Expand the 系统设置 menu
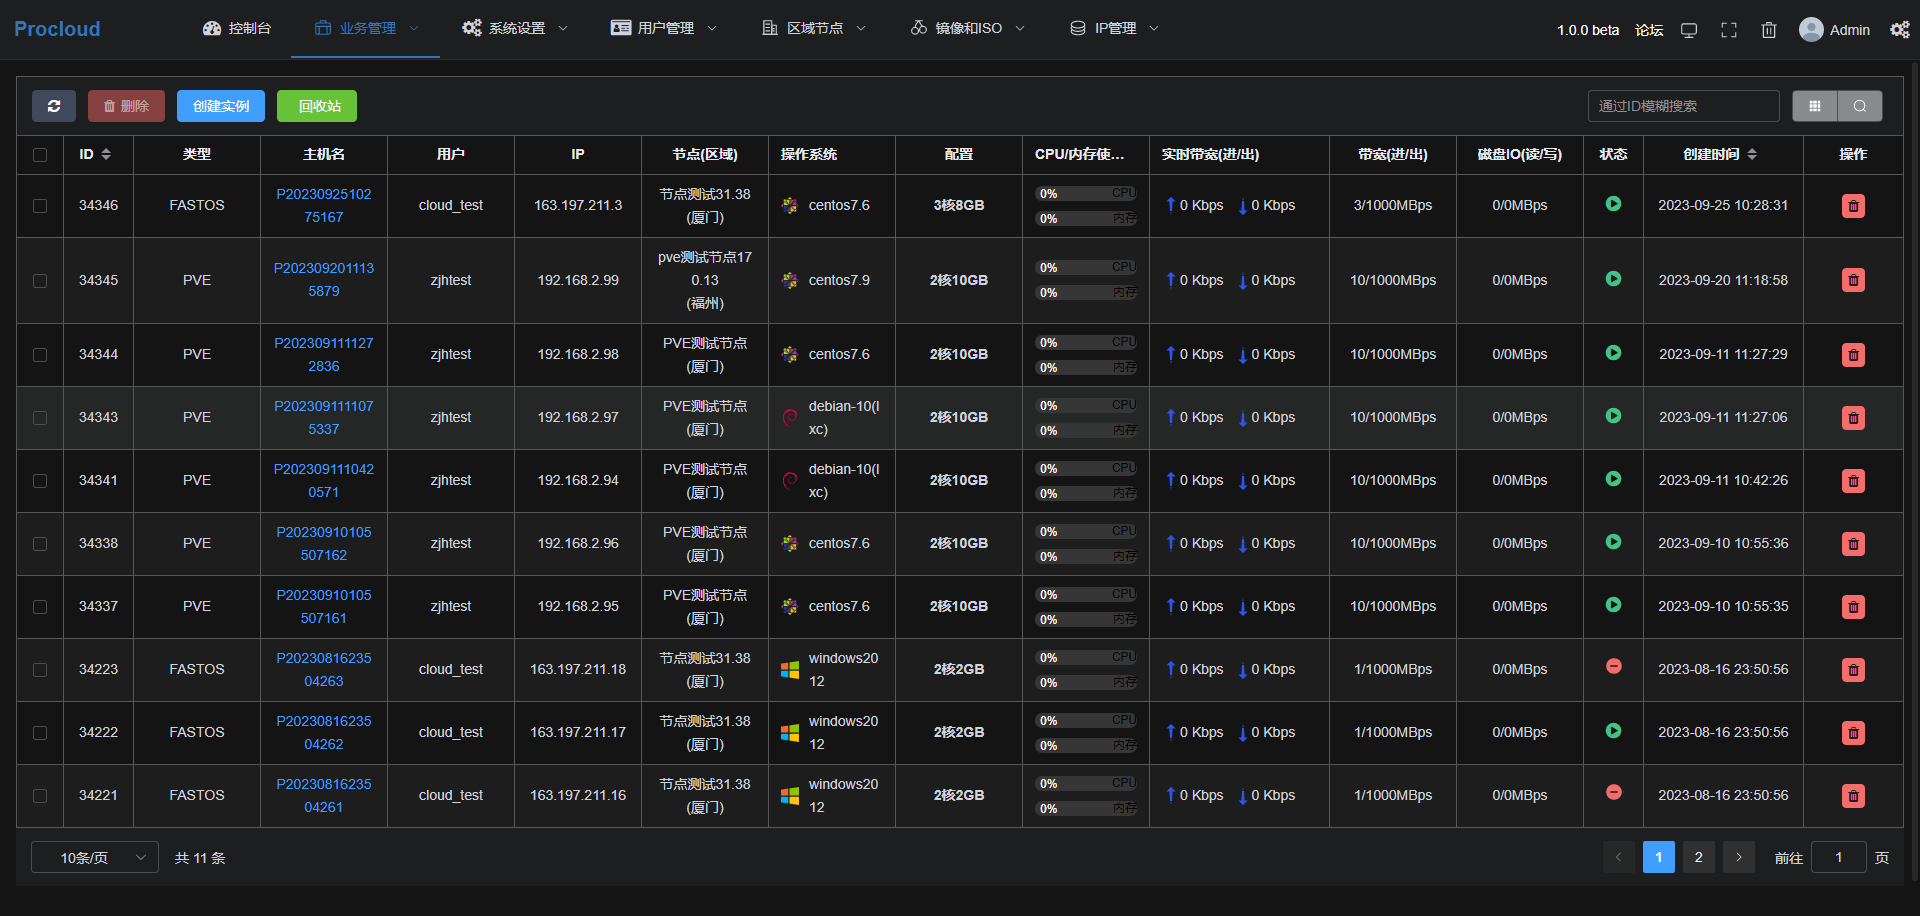 514,29
